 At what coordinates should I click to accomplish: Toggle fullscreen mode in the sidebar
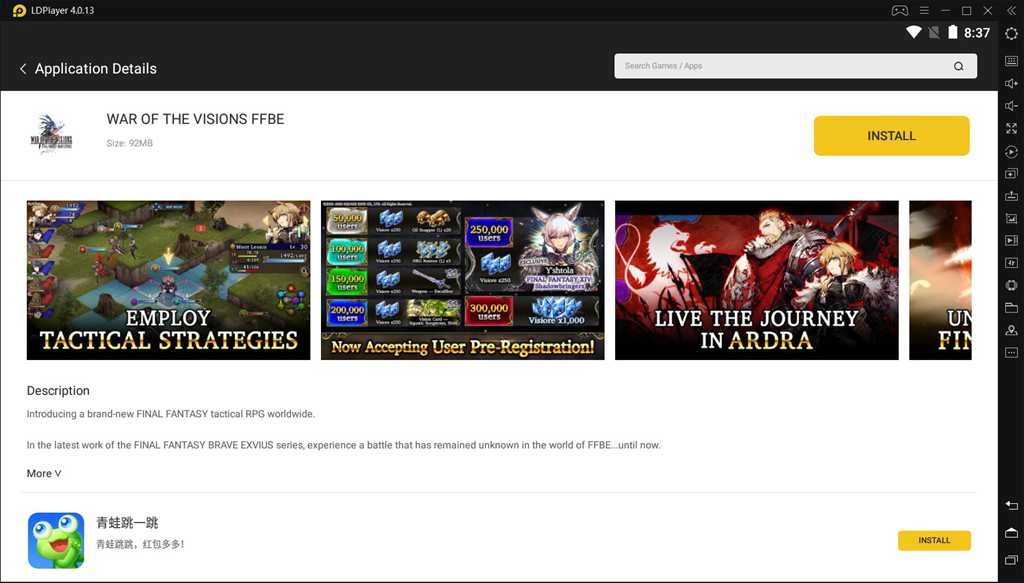point(1011,129)
